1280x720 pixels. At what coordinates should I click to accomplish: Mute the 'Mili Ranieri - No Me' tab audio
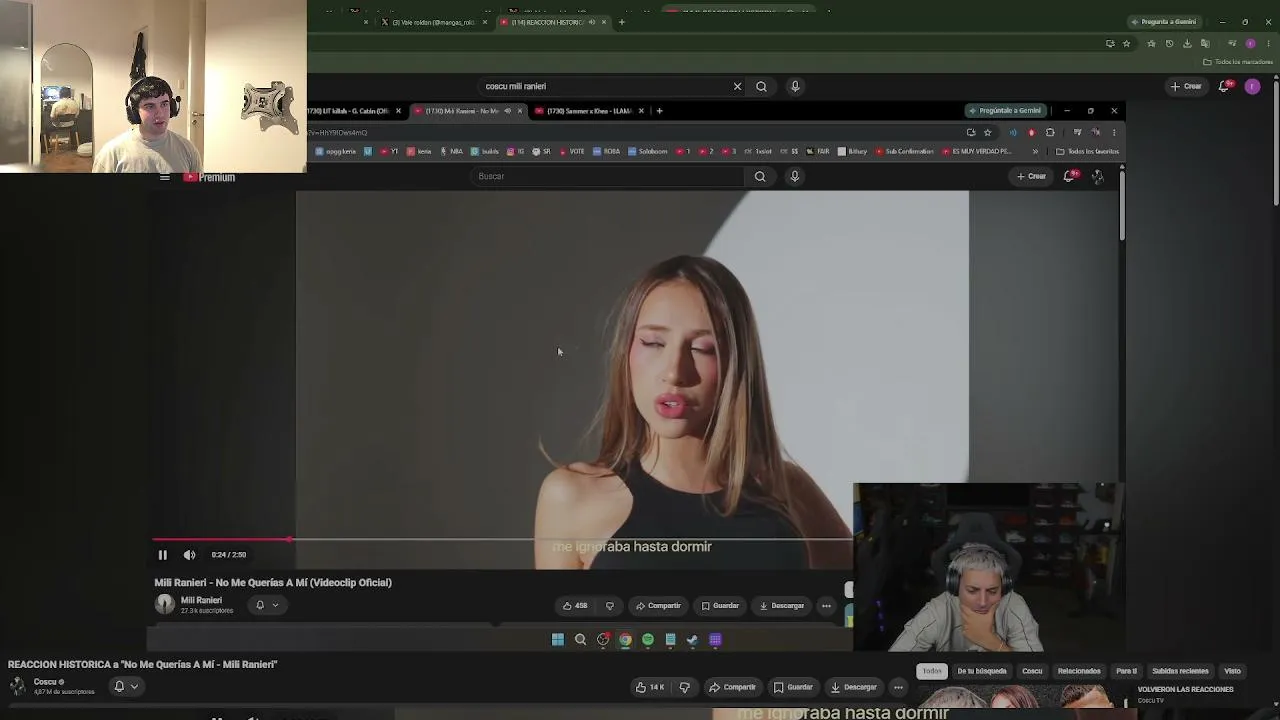pos(507,111)
